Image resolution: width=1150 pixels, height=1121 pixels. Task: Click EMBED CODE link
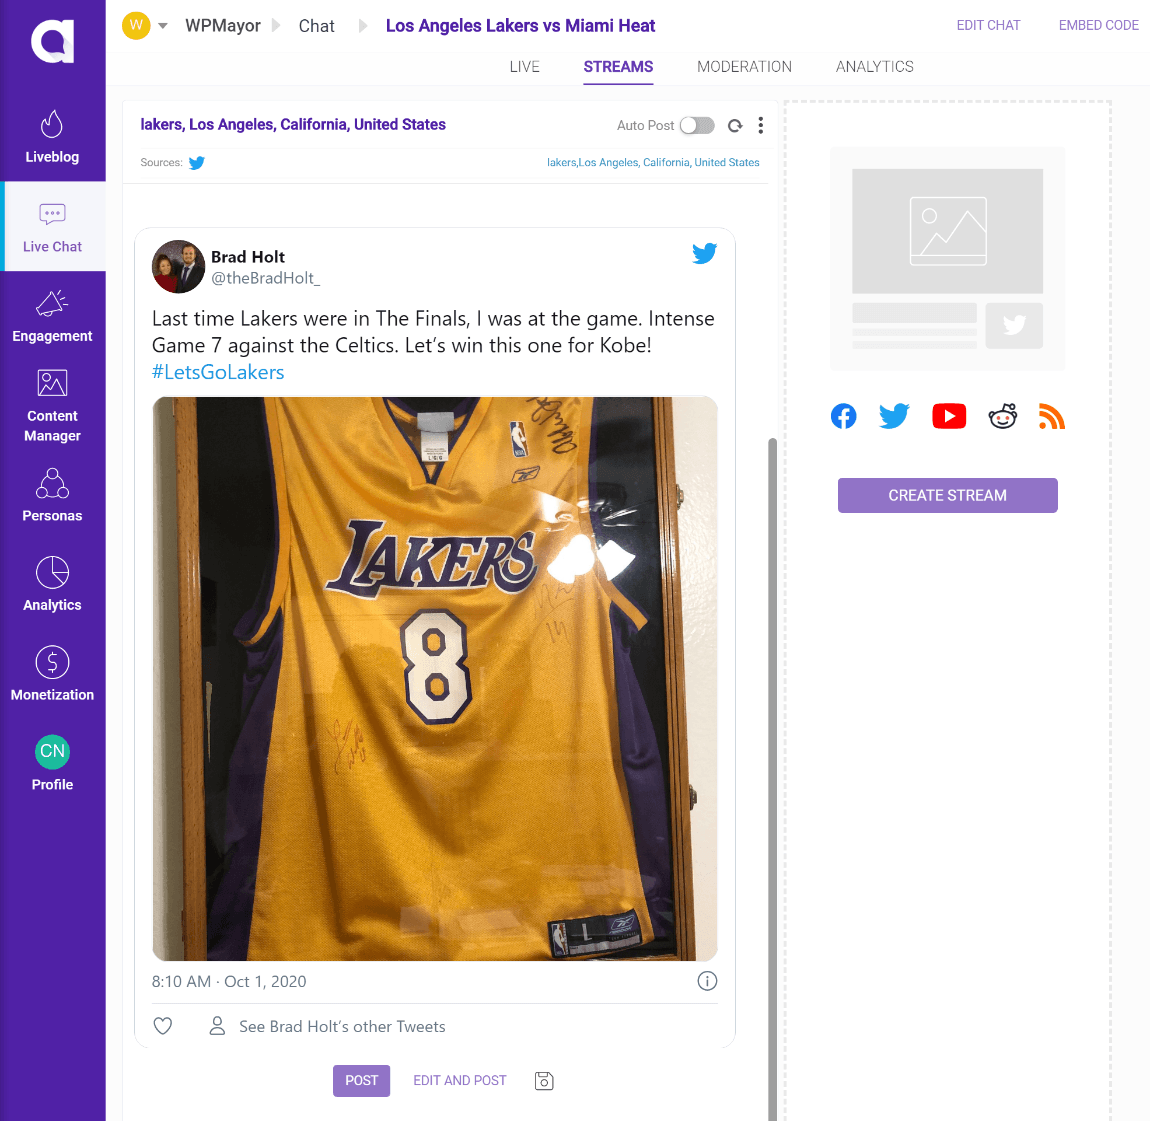click(x=1098, y=25)
